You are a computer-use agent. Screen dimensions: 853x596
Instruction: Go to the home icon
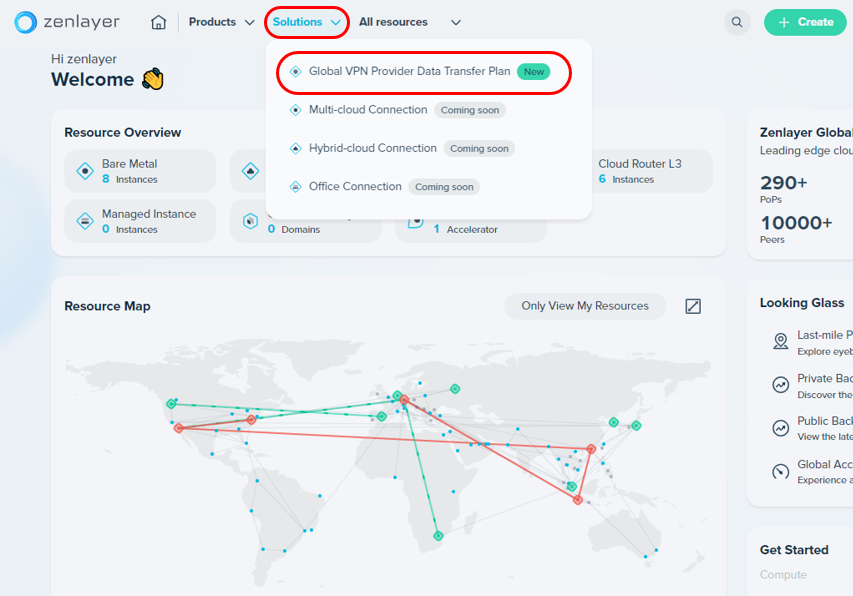point(158,22)
